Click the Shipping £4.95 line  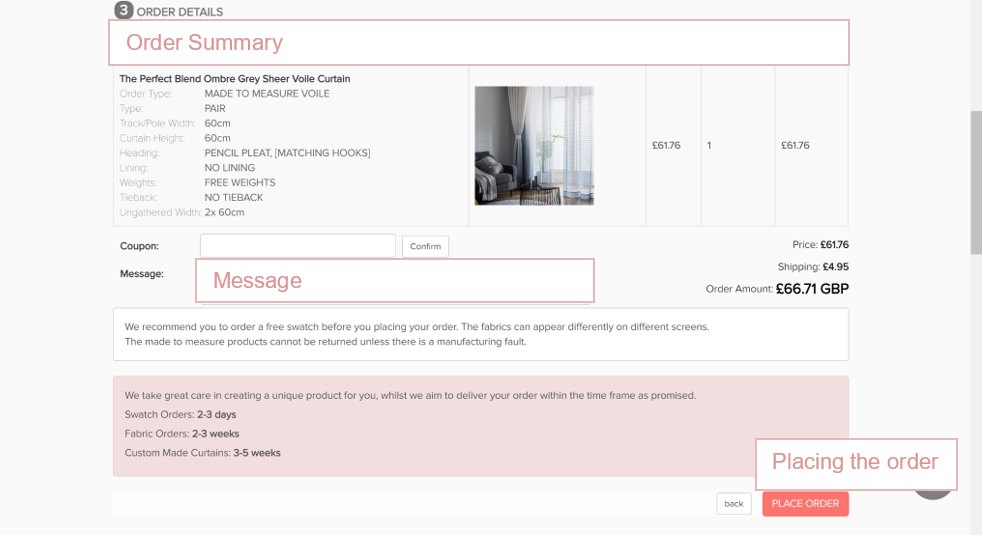813,267
